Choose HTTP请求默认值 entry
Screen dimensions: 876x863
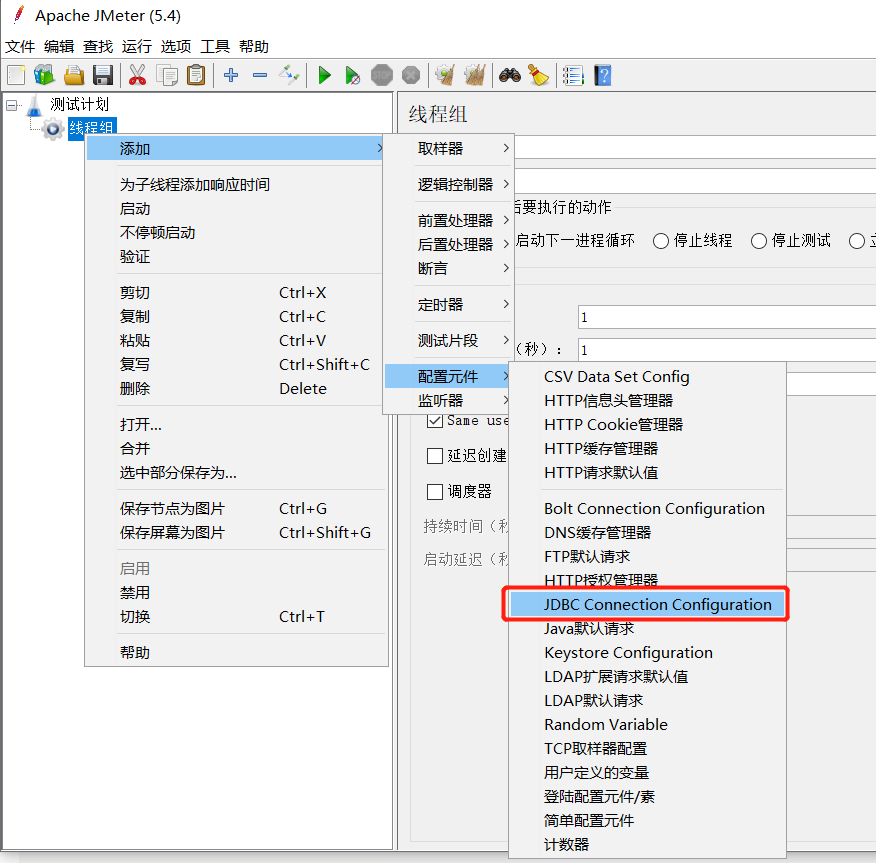647,473
